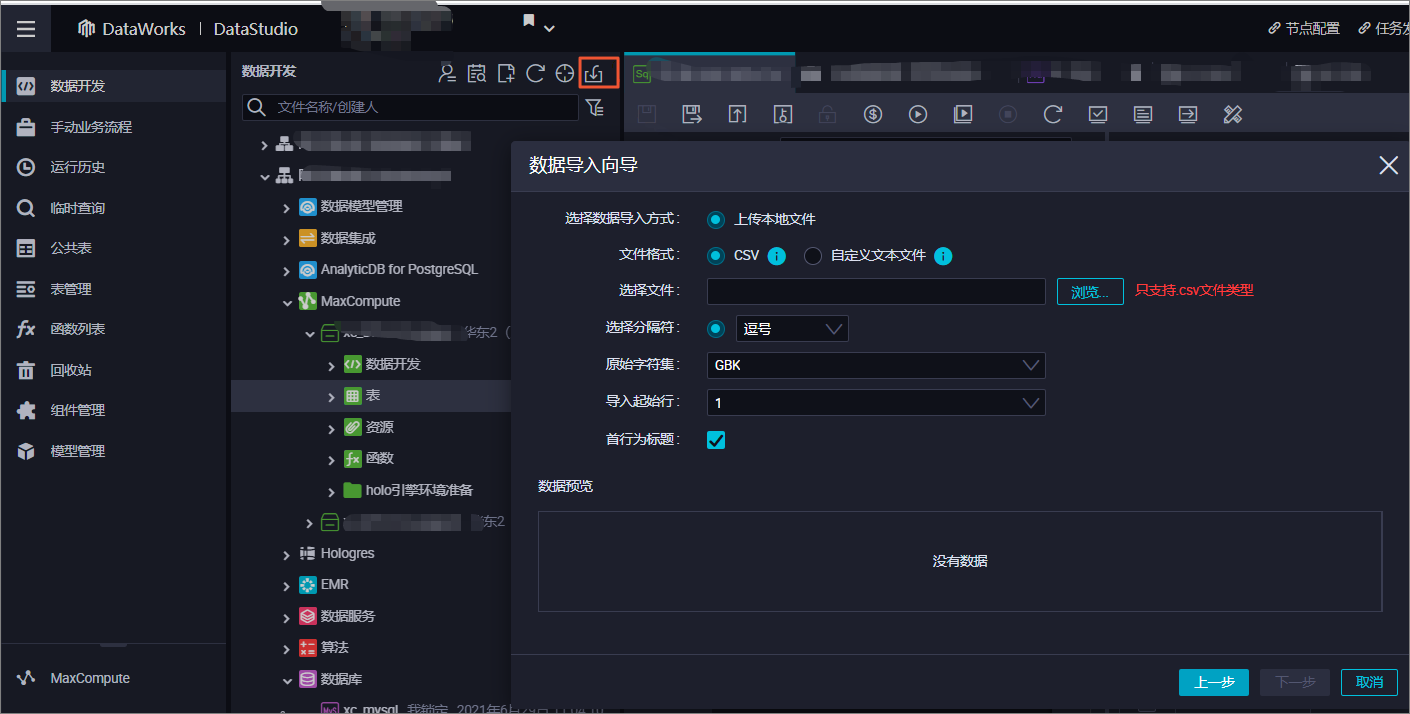Expand the EMR tree node

click(287, 585)
